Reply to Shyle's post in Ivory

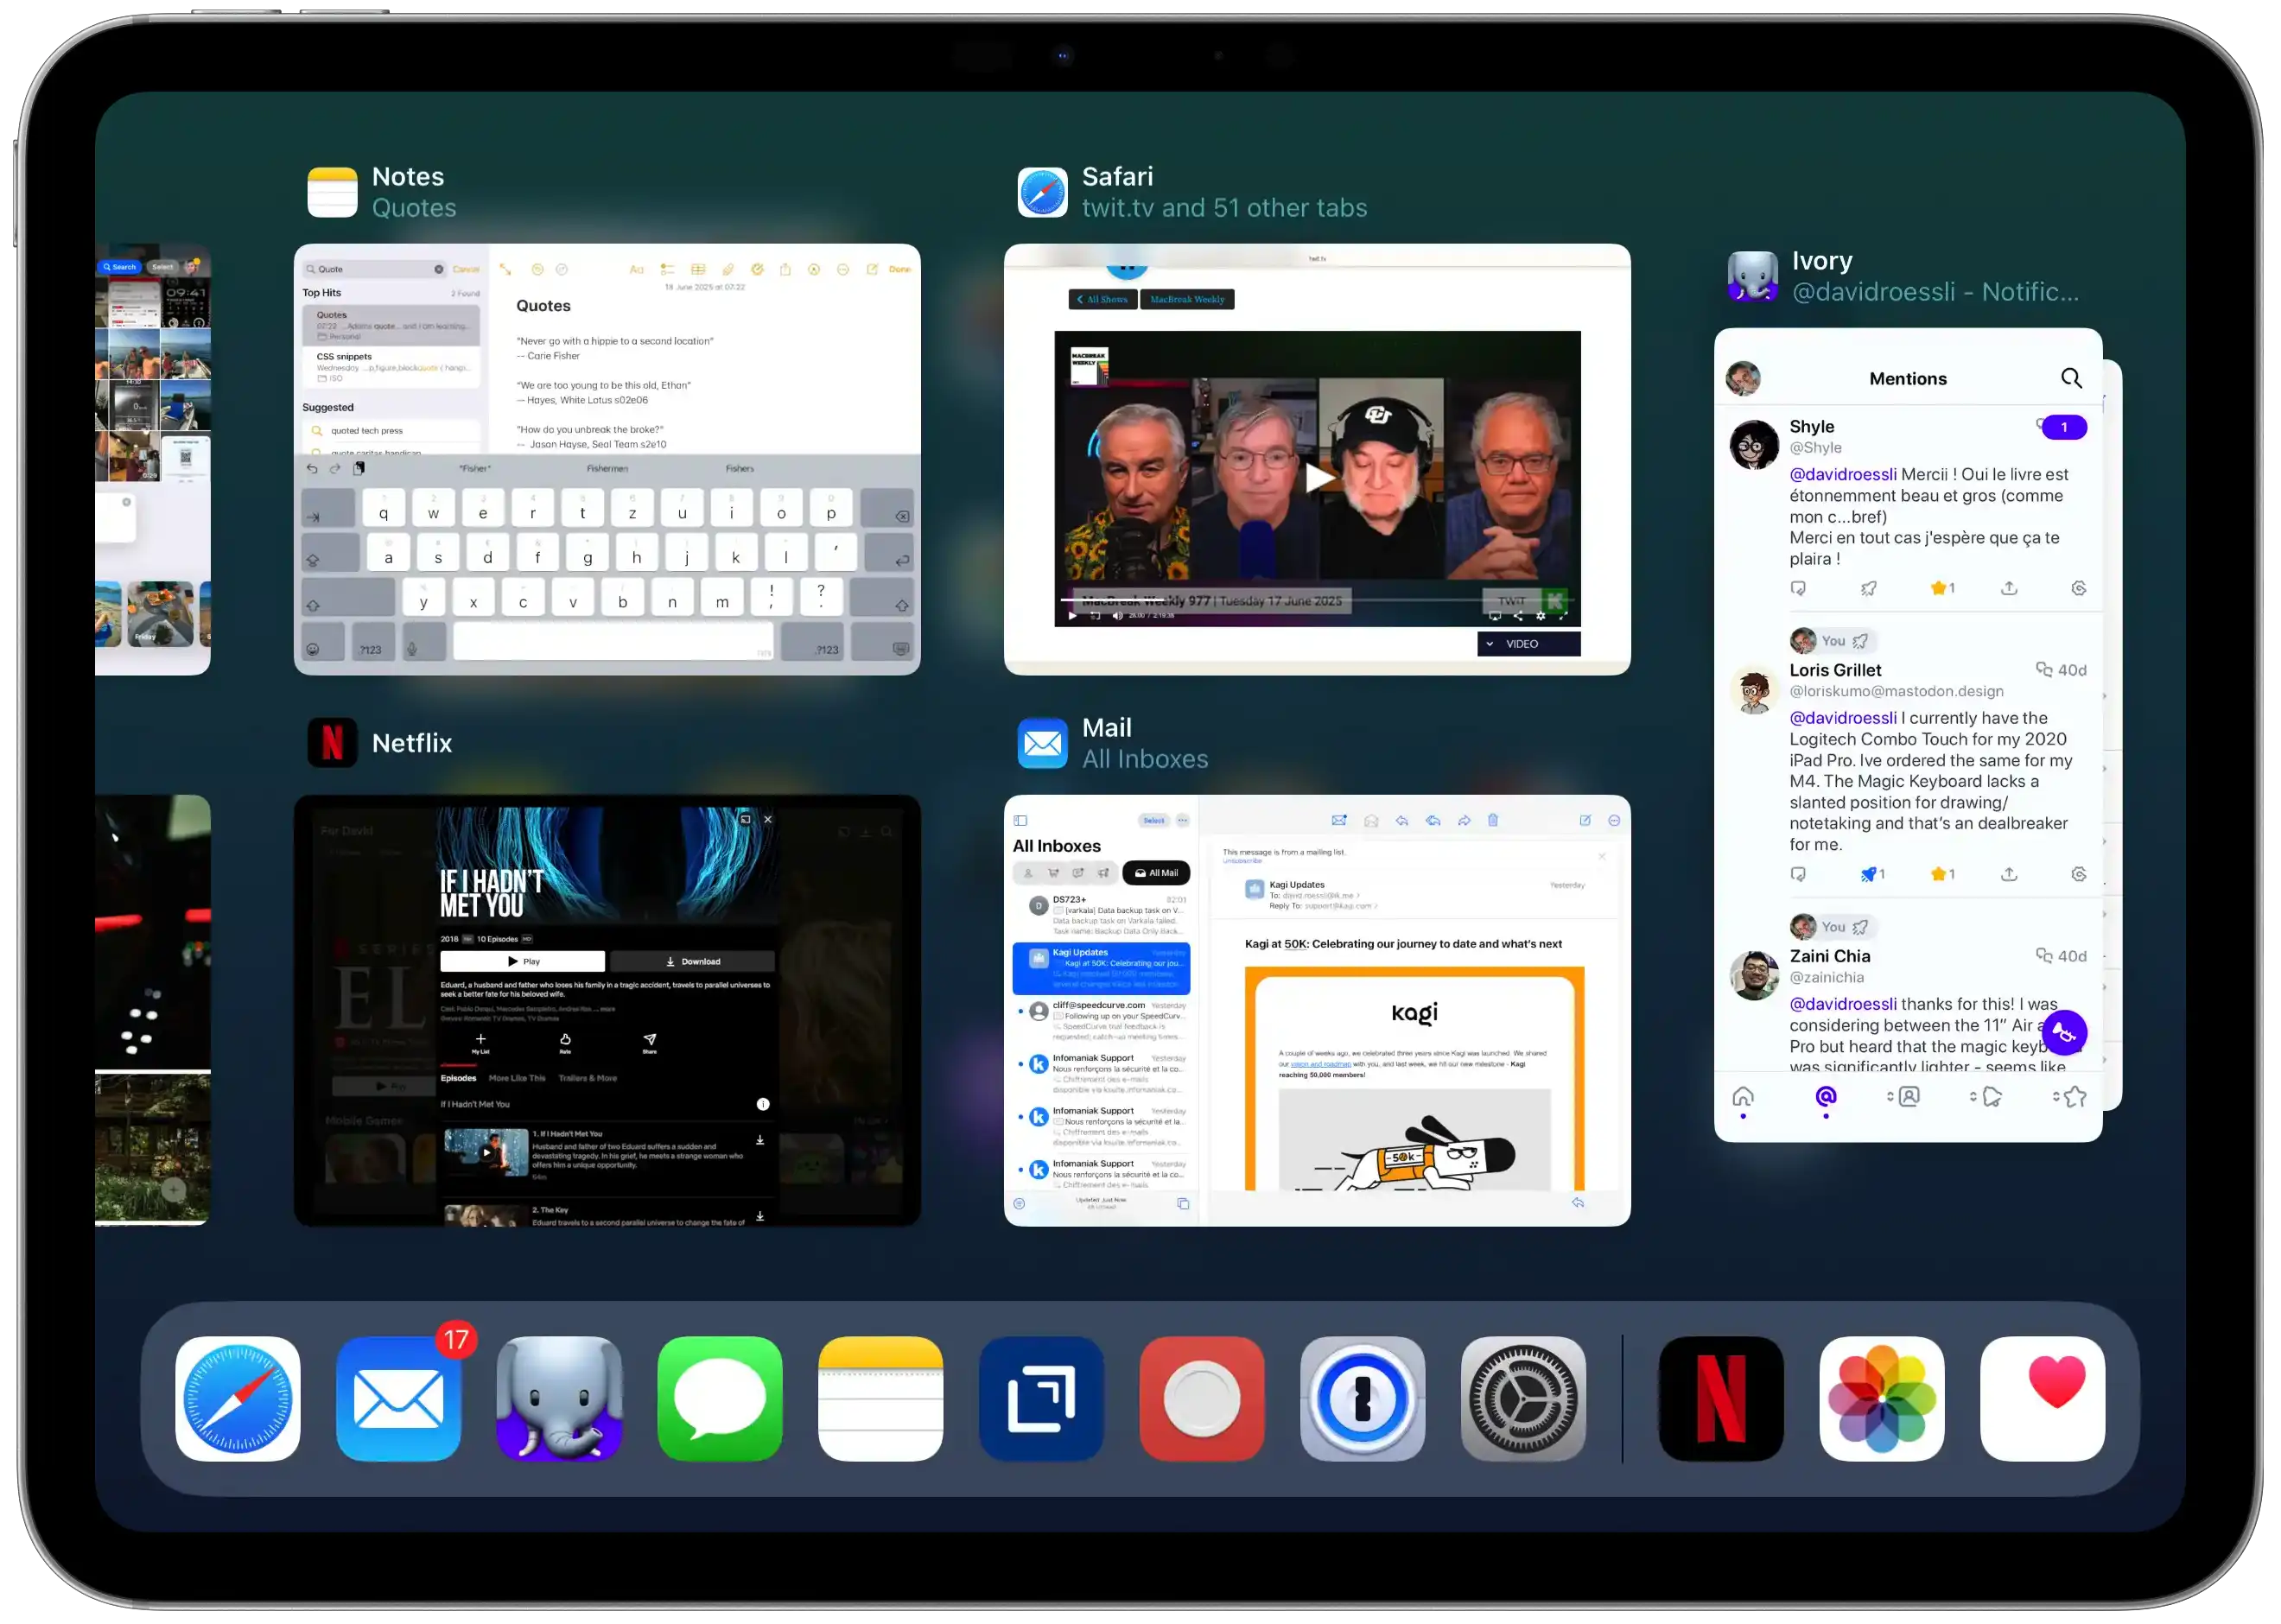click(1798, 588)
